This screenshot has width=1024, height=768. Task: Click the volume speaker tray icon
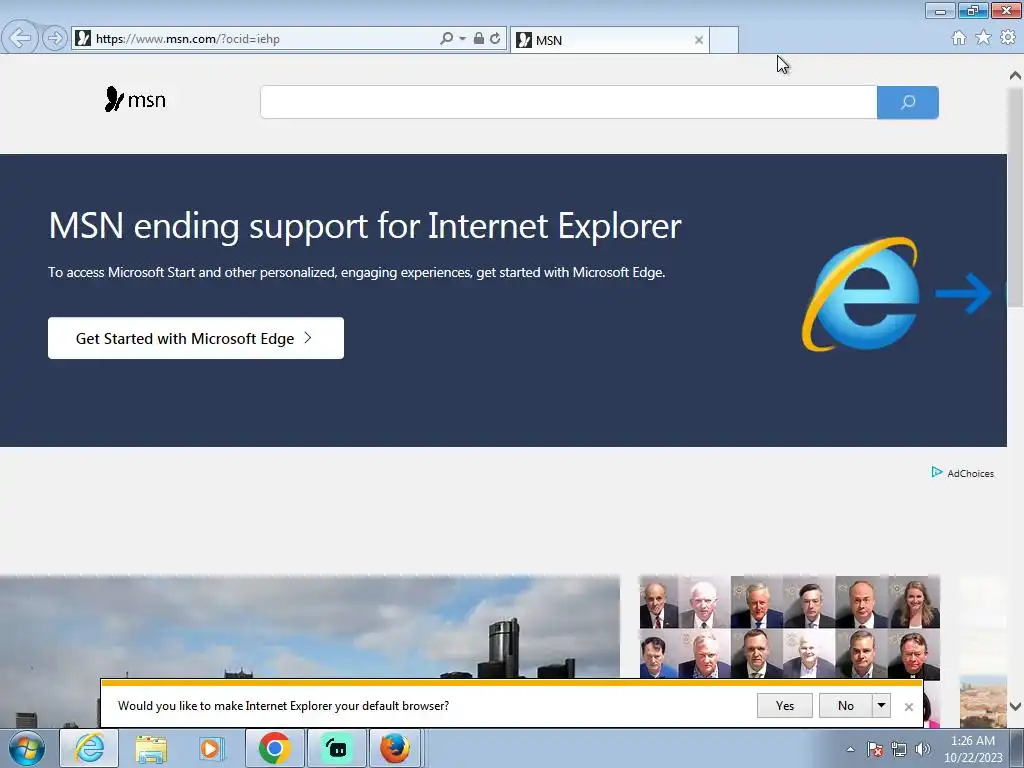pos(922,749)
